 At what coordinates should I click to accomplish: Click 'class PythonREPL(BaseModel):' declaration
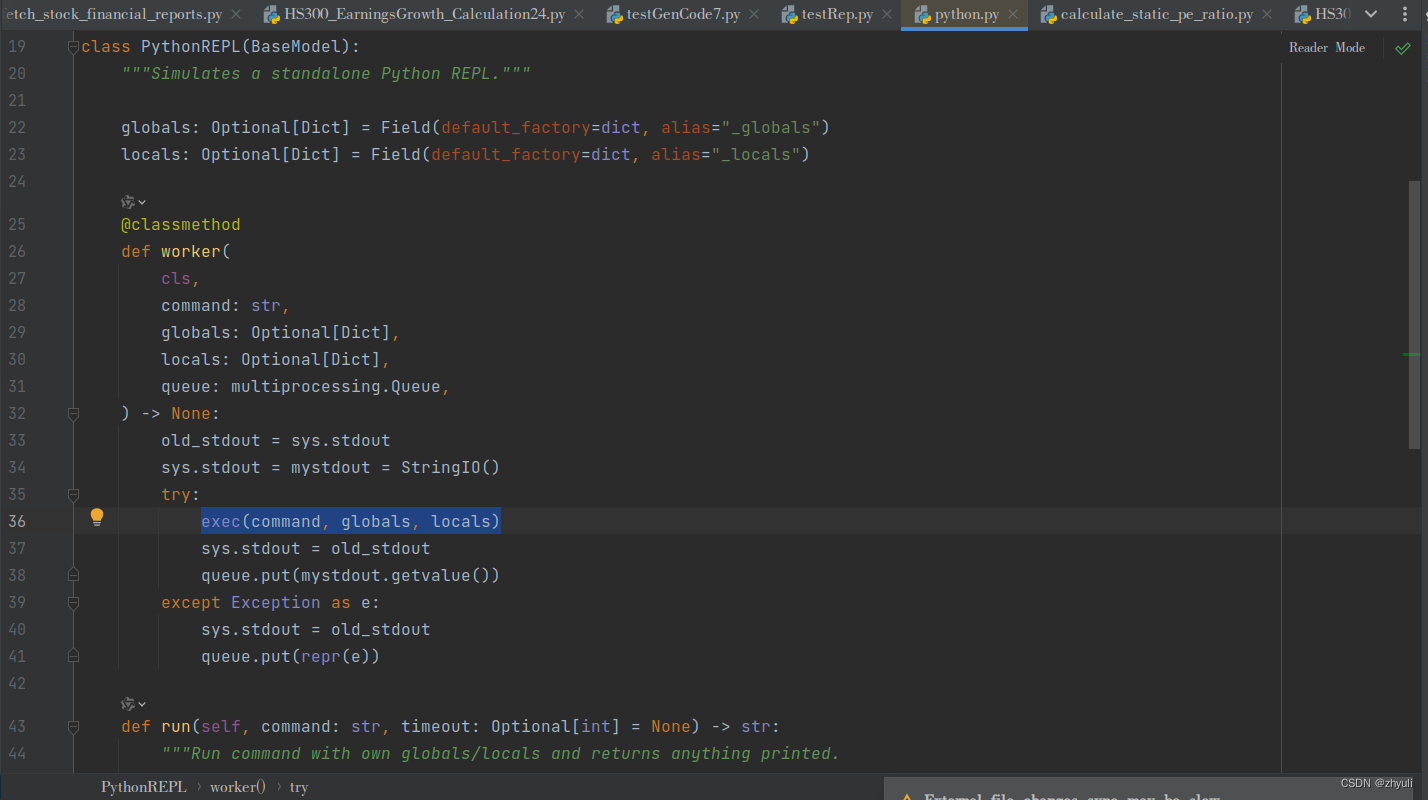pos(221,47)
